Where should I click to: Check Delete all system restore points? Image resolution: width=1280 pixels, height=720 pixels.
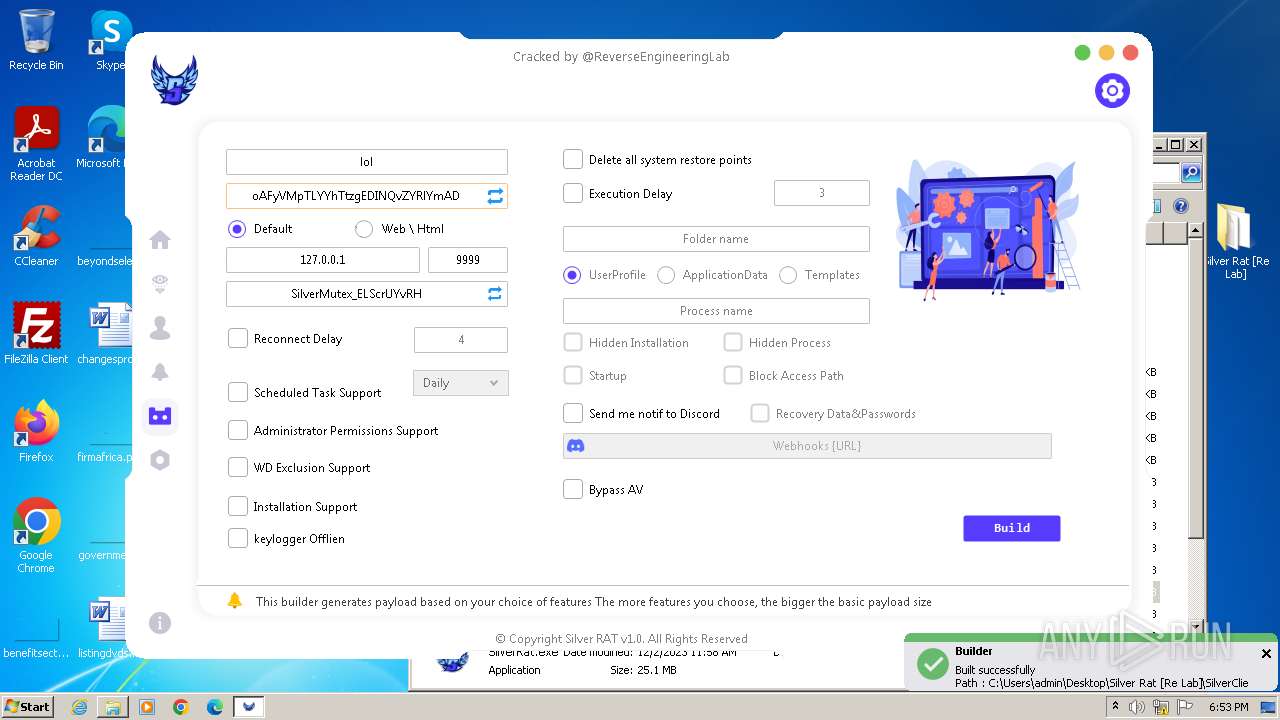(573, 159)
